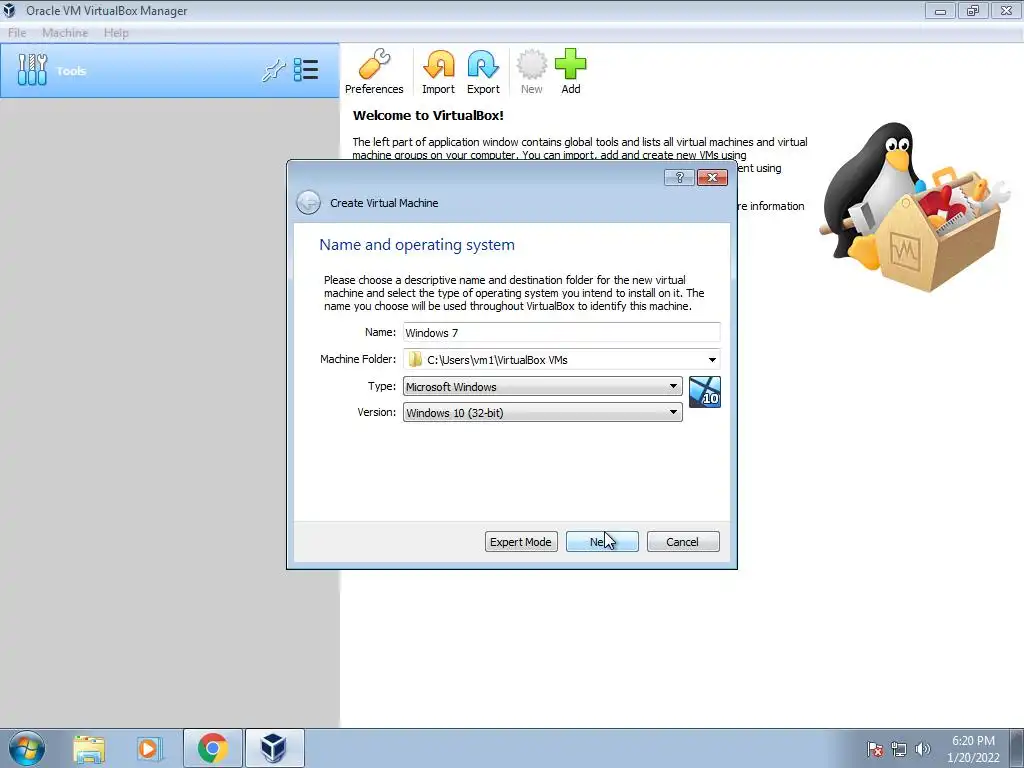
Task: Click the clock showing 6:20 PM
Action: coord(973,741)
